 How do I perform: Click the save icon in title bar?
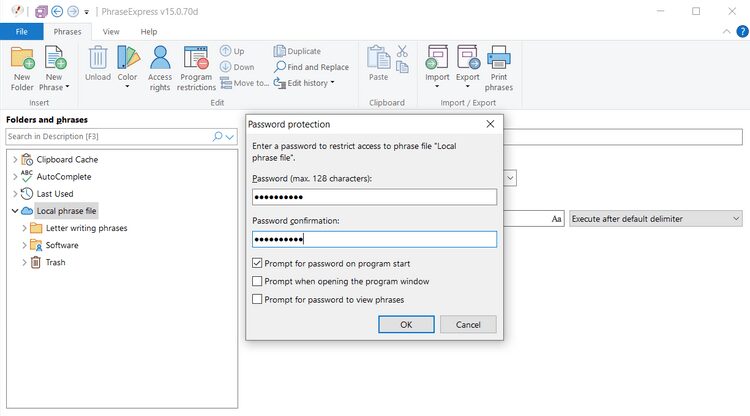[x=41, y=11]
